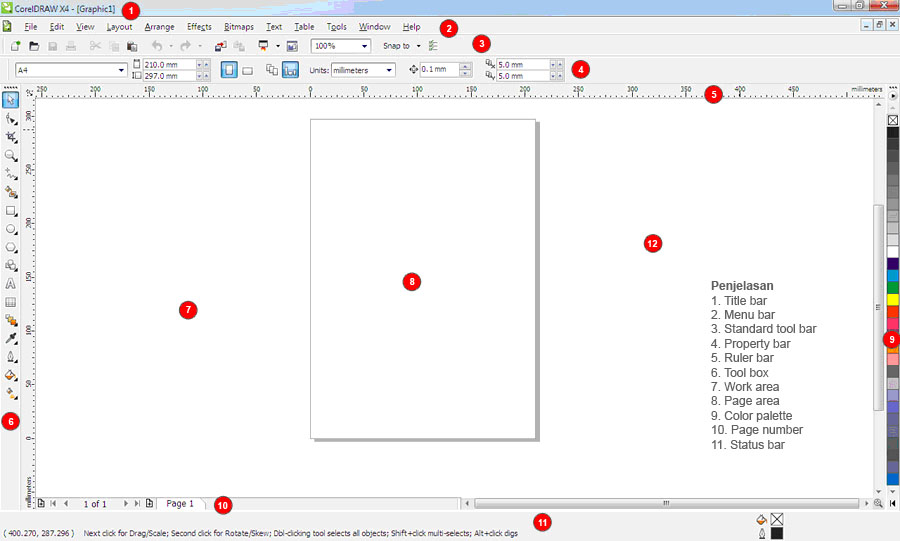Open the 100% zoom levels dropdown
Image resolution: width=900 pixels, height=541 pixels.
[364, 46]
